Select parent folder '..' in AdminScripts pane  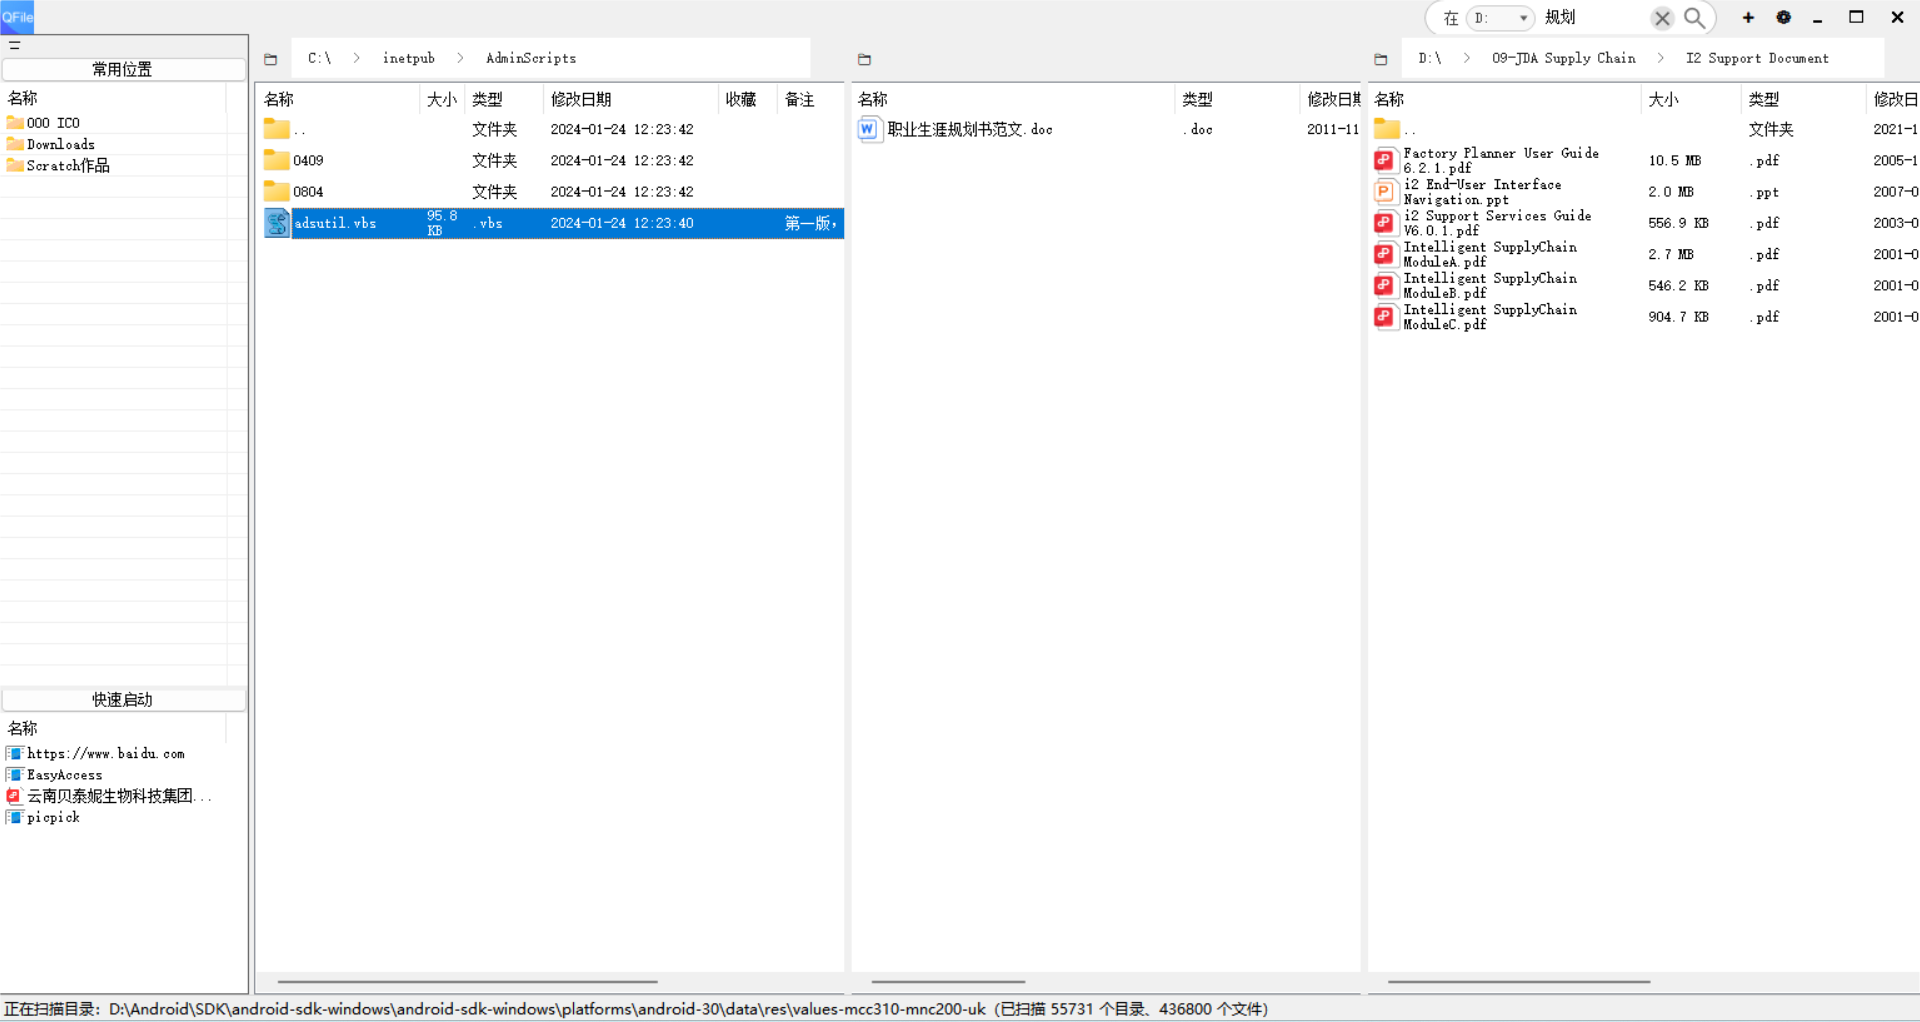coord(277,129)
